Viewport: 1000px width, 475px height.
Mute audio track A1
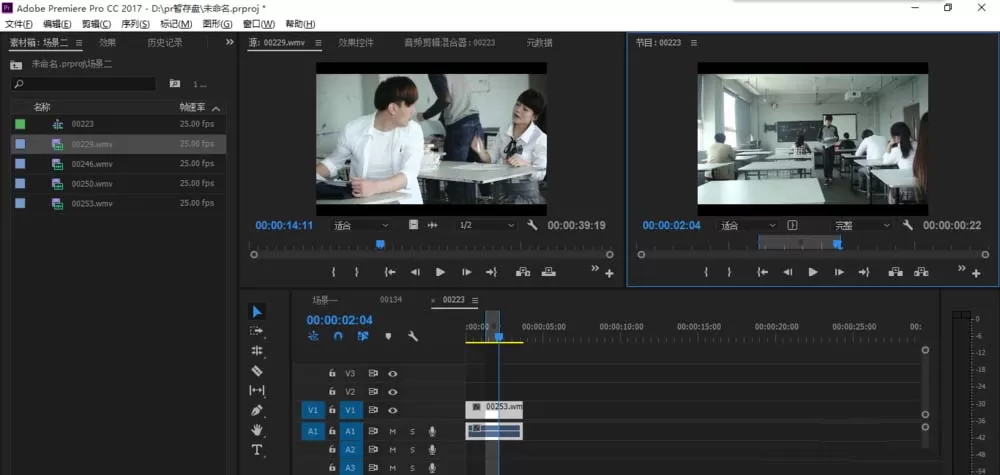393,432
